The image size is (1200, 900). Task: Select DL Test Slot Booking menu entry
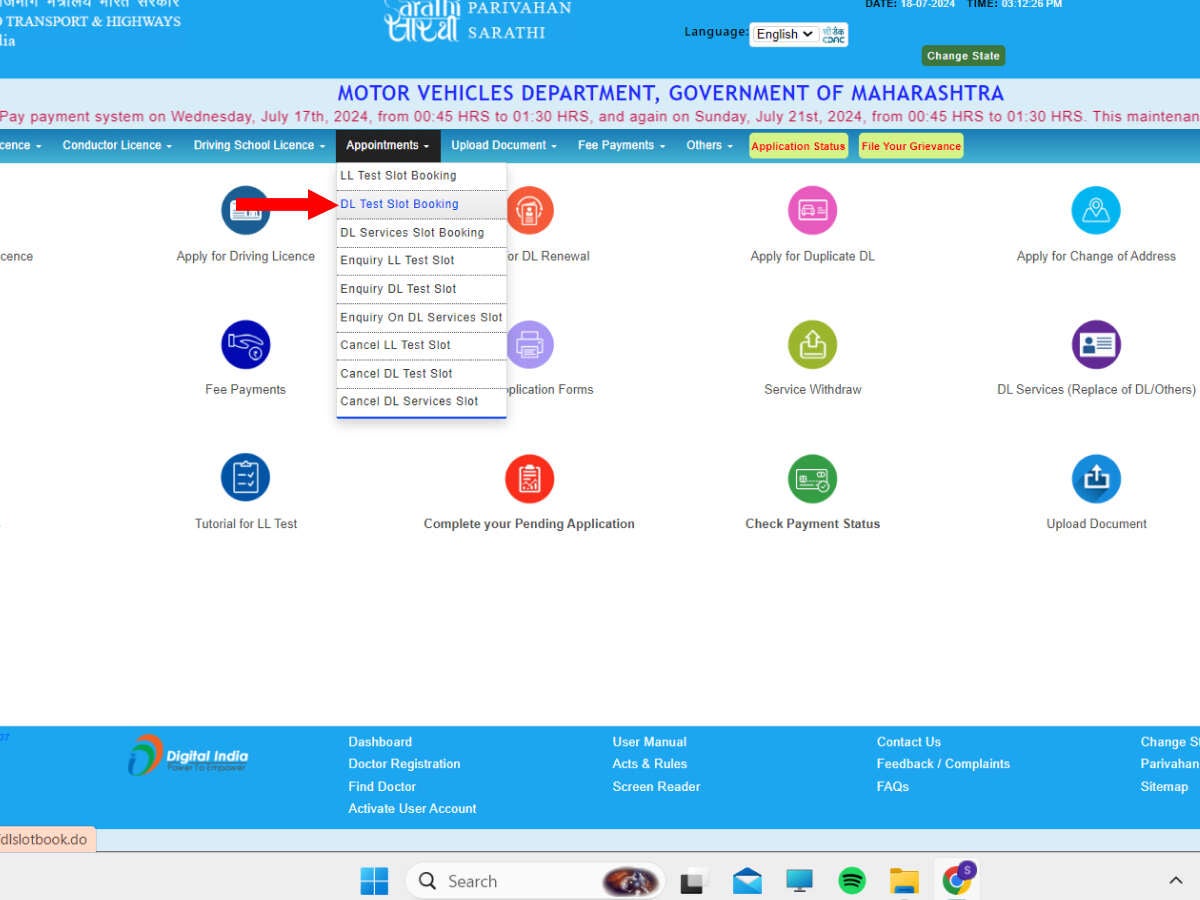click(400, 204)
